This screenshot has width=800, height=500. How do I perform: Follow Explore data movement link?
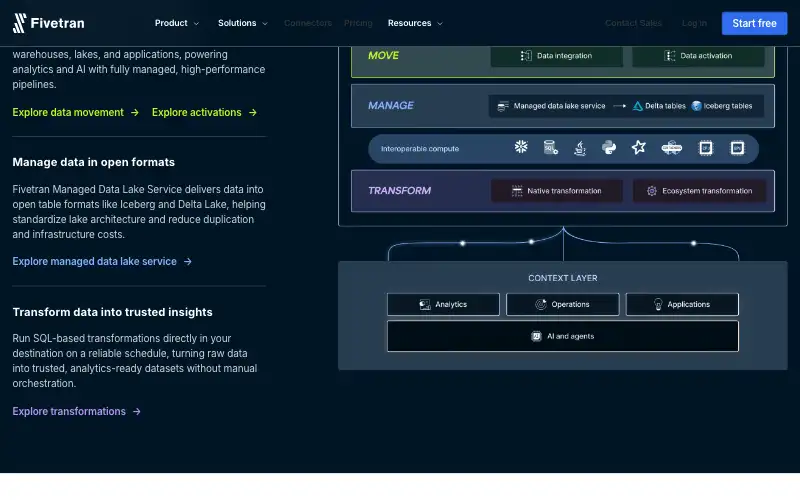coord(68,112)
